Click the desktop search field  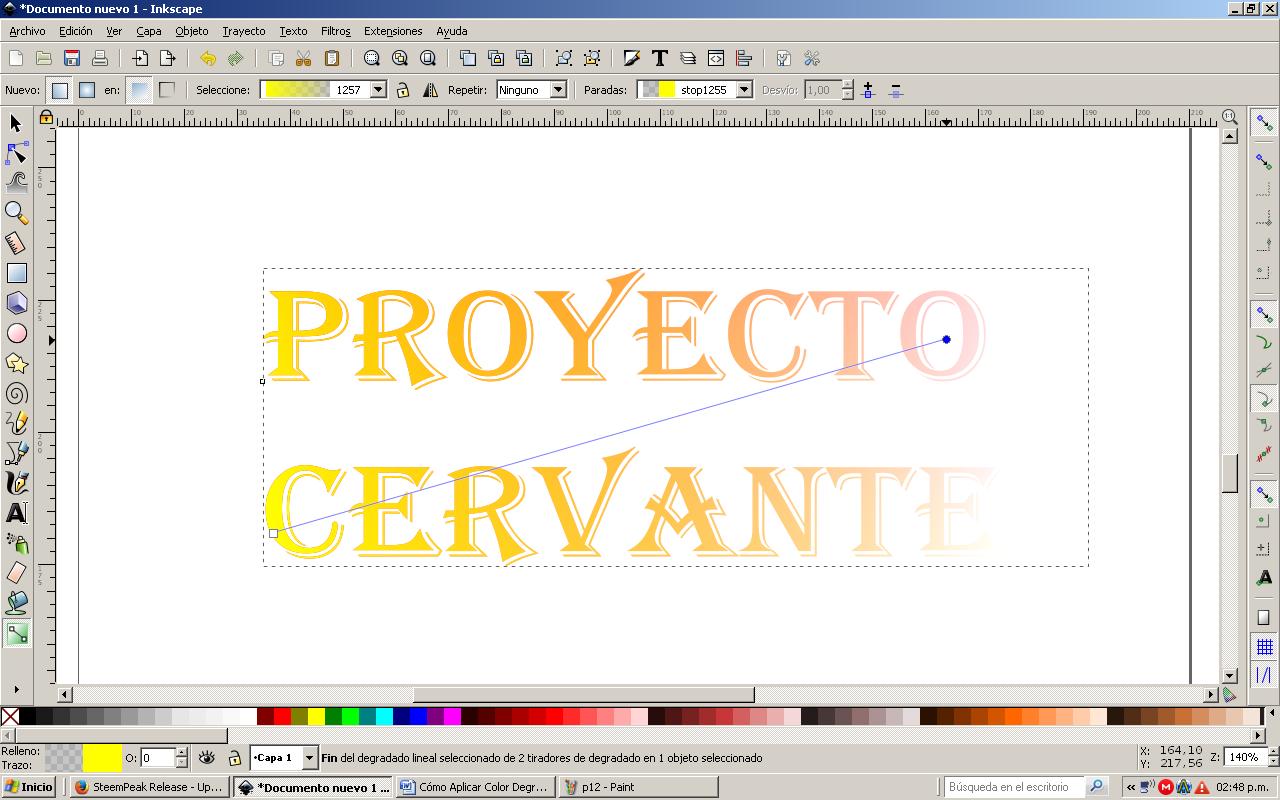pos(1014,787)
